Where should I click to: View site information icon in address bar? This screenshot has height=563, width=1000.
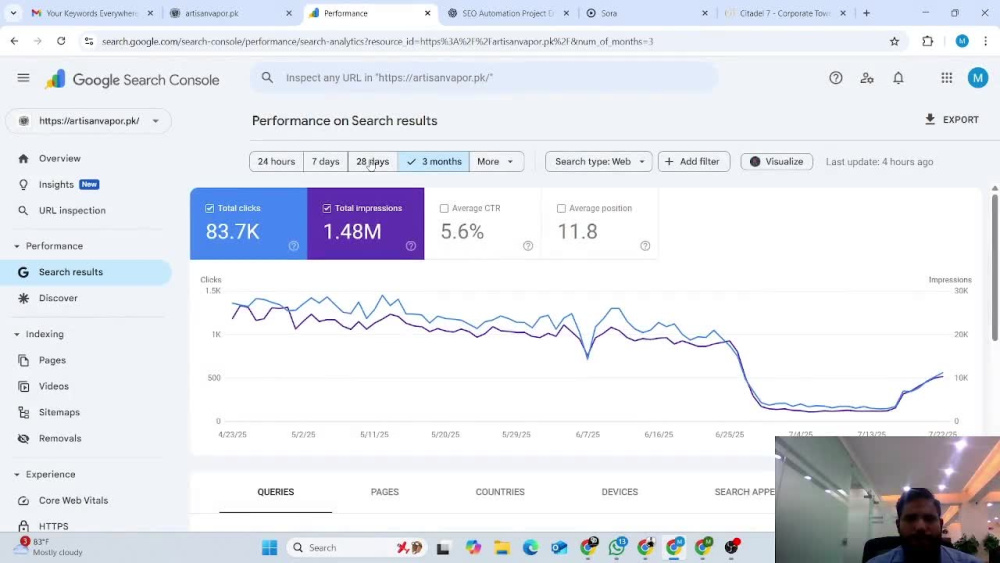89,41
